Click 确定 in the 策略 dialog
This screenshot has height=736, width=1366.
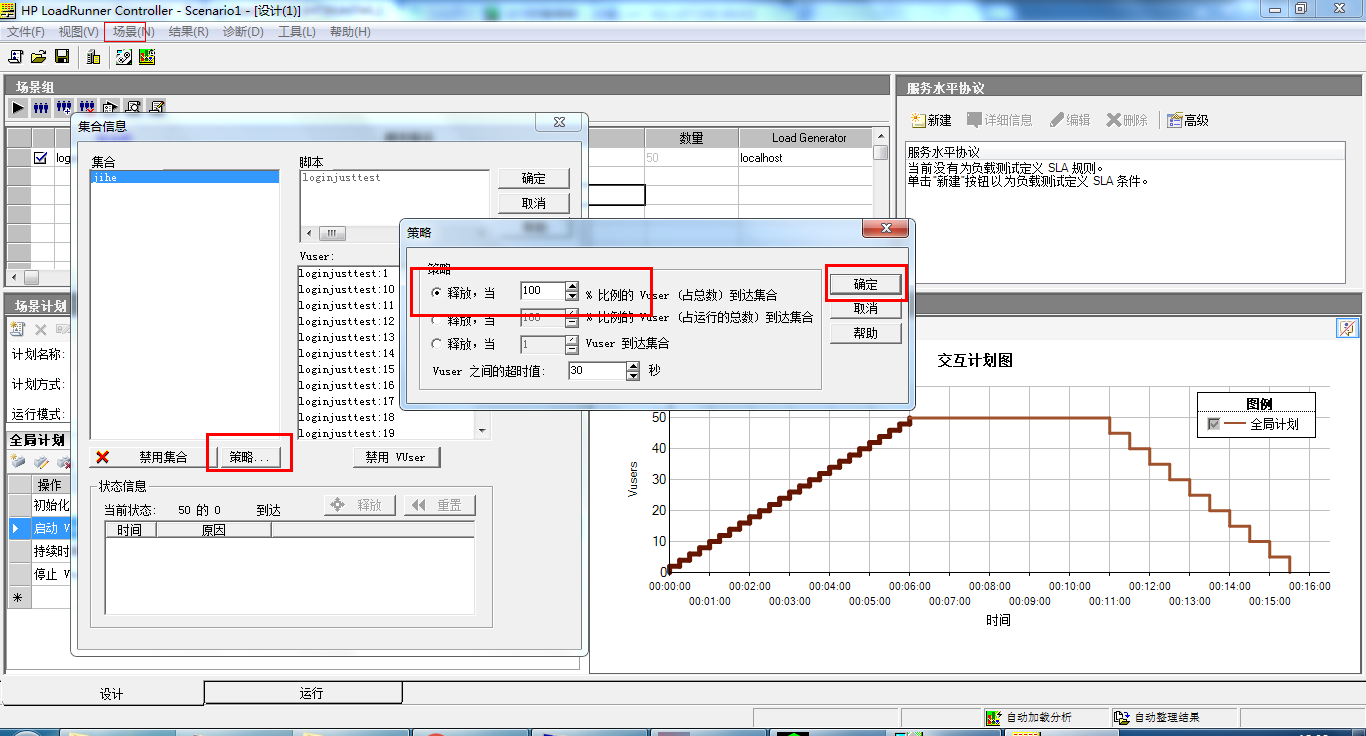click(866, 285)
